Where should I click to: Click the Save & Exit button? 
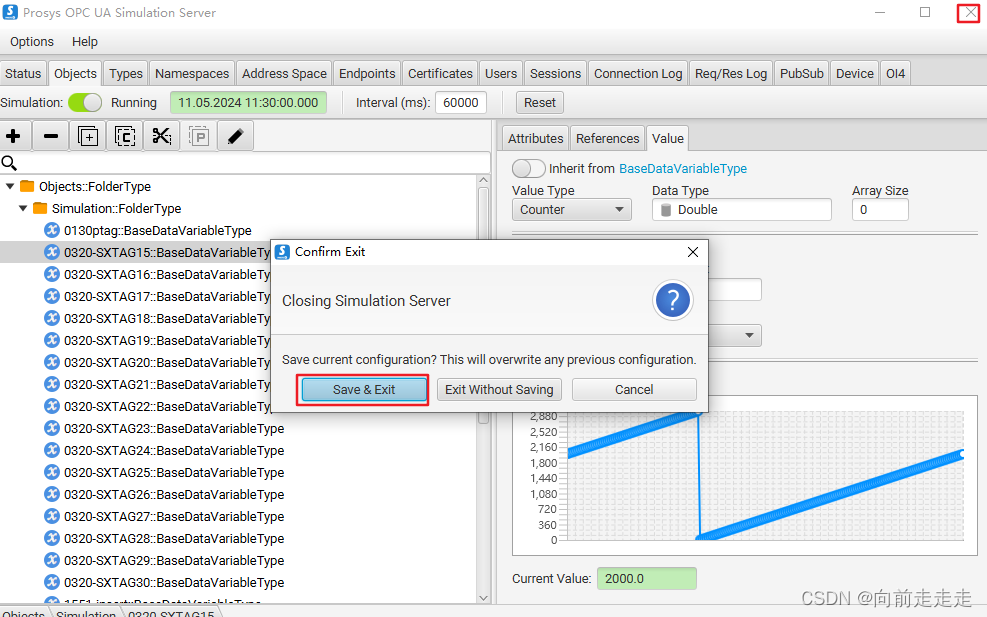point(362,389)
